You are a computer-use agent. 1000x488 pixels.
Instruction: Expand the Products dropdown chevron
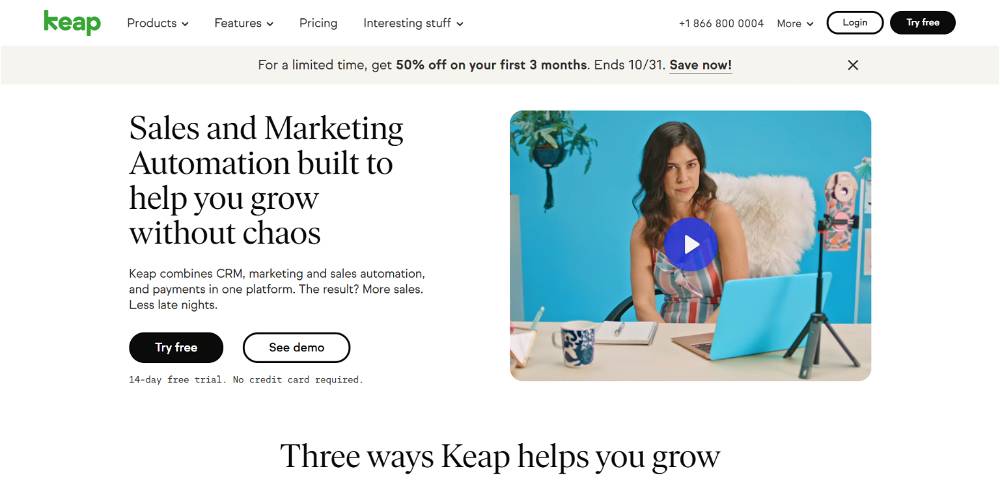tap(185, 24)
